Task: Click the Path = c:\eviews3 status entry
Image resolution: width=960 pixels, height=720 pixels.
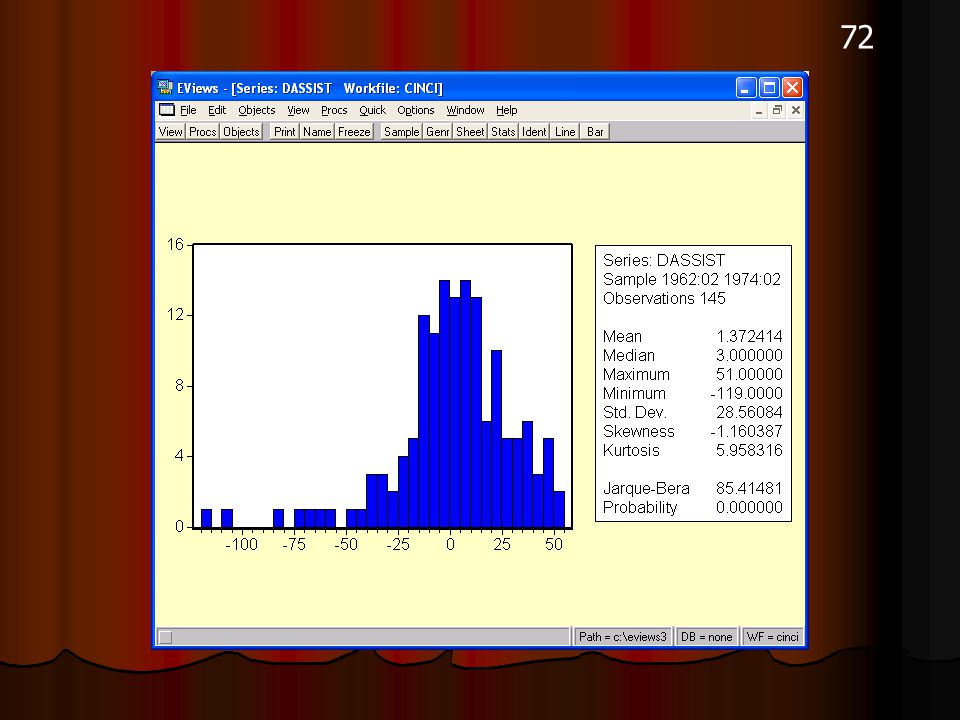Action: [623, 637]
